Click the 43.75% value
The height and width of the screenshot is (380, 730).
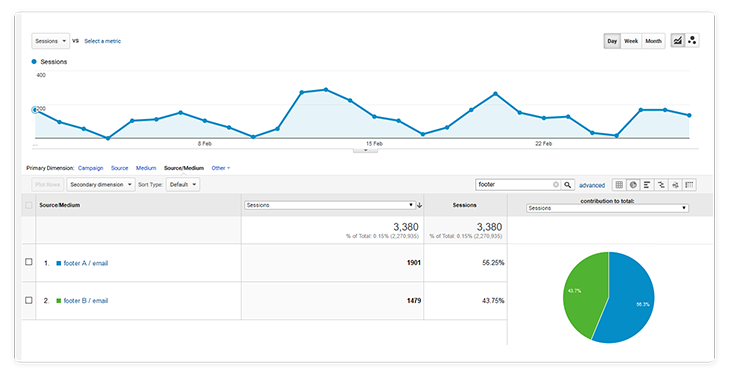(493, 301)
